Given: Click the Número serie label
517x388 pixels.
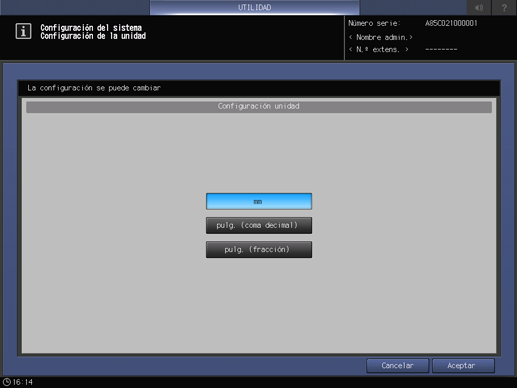Looking at the screenshot, I should pyautogui.click(x=374, y=23).
